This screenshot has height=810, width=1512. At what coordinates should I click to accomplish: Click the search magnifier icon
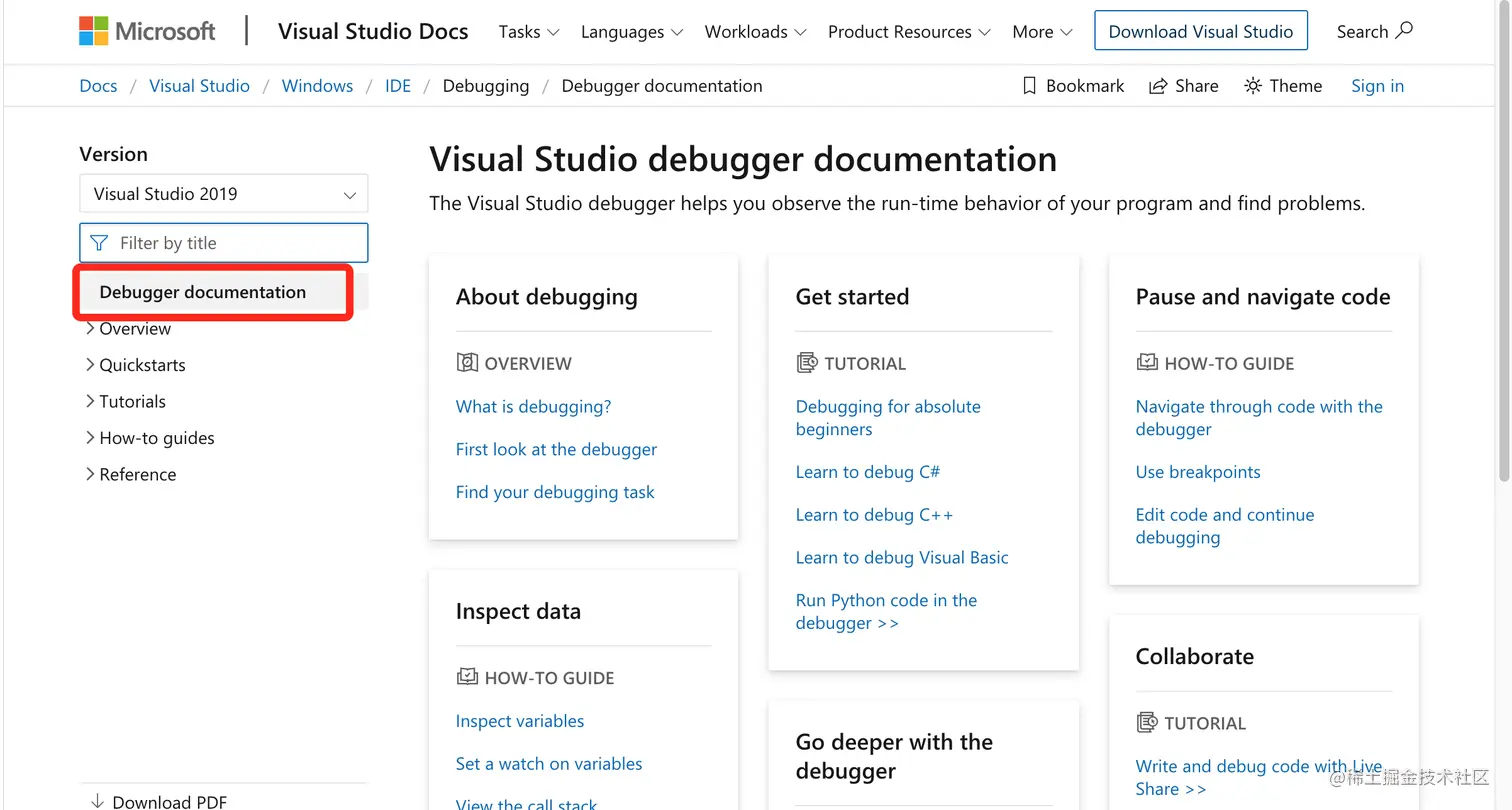coord(1404,30)
